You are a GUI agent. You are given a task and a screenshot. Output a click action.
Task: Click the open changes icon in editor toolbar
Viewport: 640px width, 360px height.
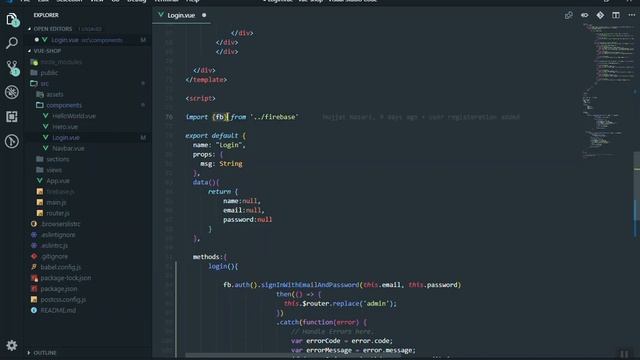(569, 16)
